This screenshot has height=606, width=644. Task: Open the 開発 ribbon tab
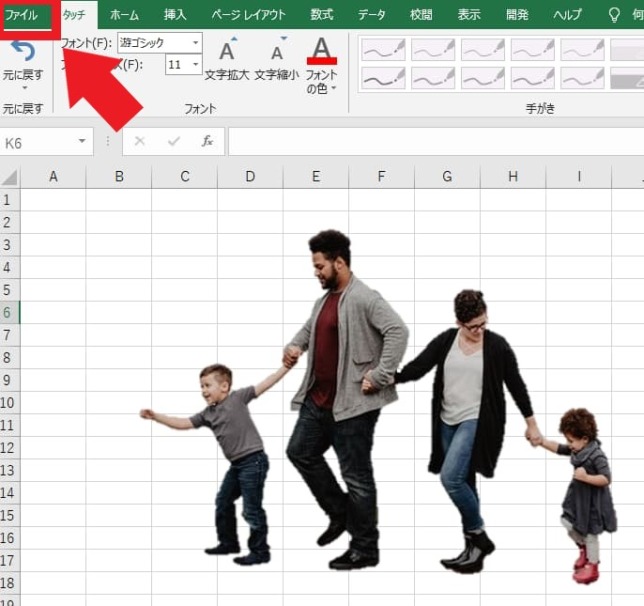pyautogui.click(x=517, y=15)
